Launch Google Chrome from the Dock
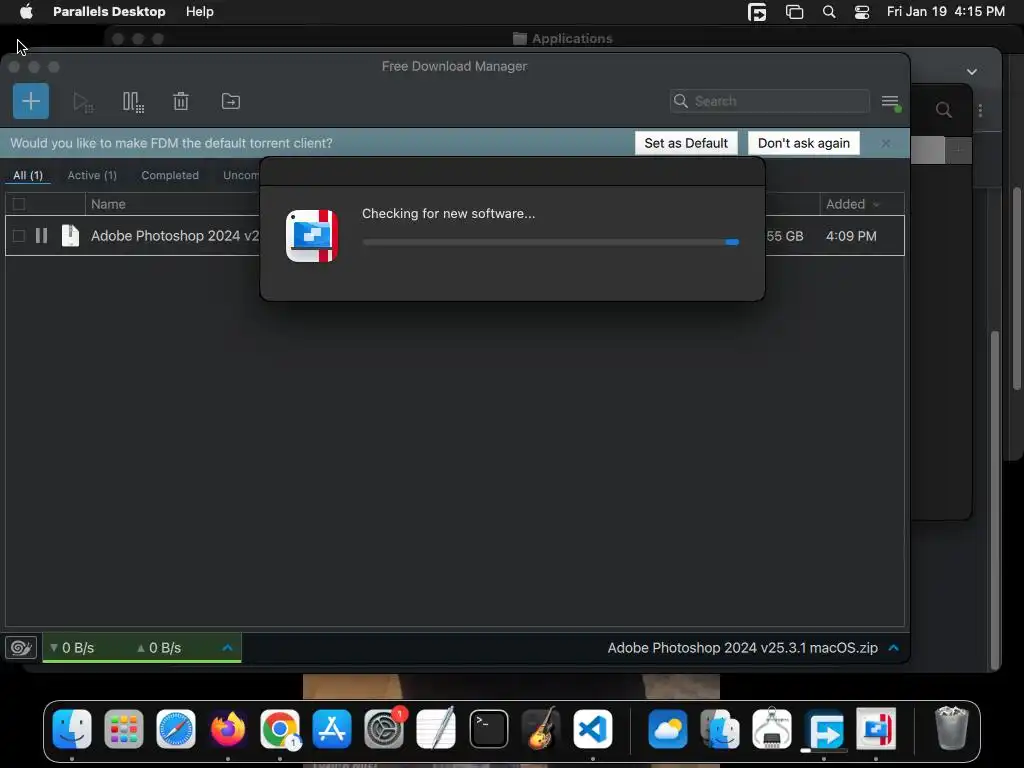1024x768 pixels. pyautogui.click(x=280, y=729)
